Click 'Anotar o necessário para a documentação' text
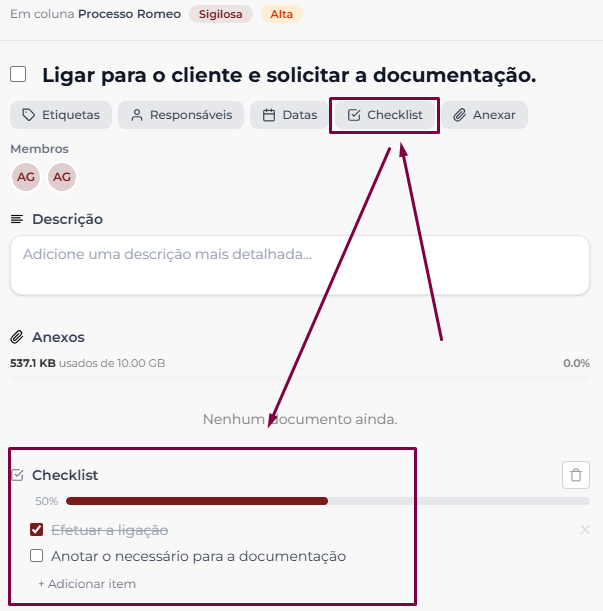This screenshot has height=611, width=603. pyautogui.click(x=198, y=556)
